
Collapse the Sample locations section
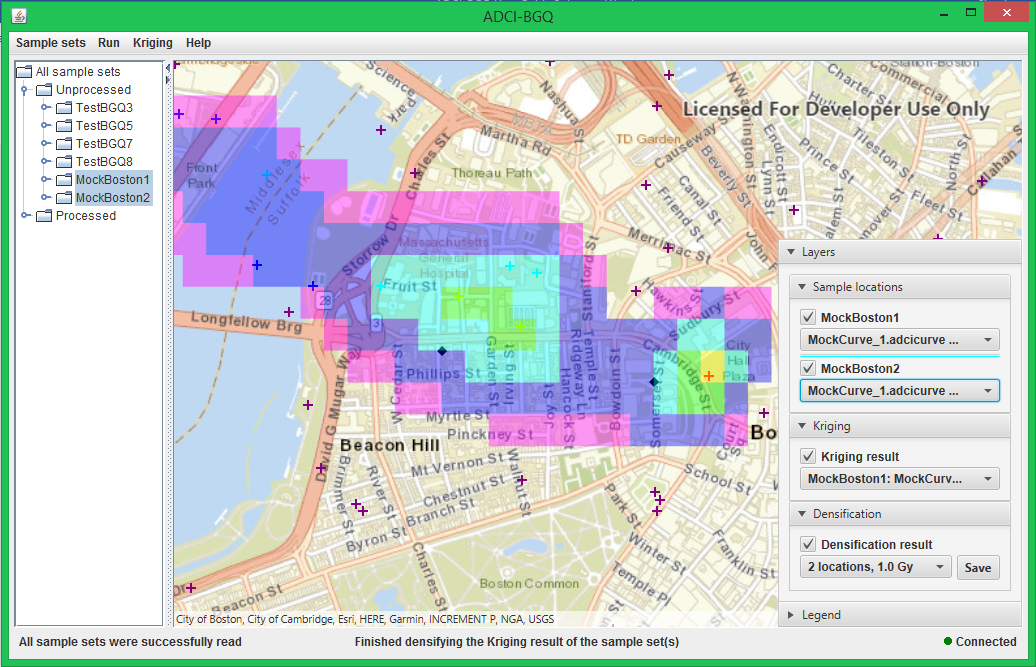802,287
